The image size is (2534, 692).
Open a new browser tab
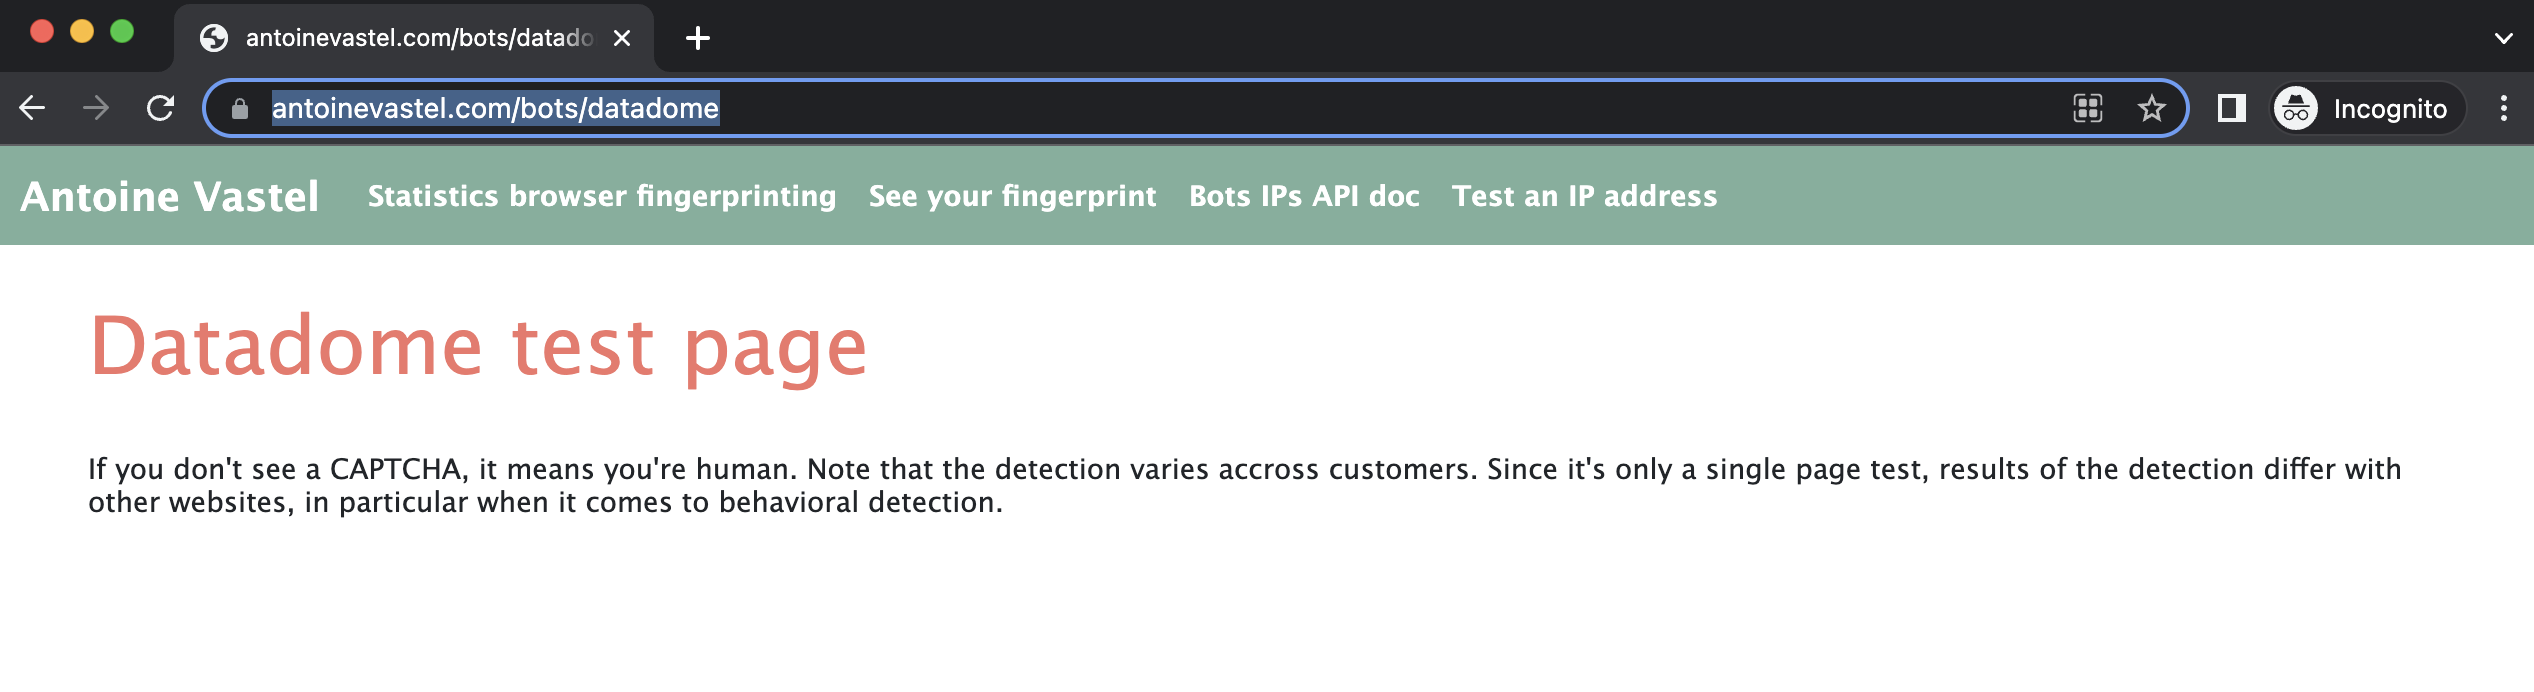click(697, 38)
